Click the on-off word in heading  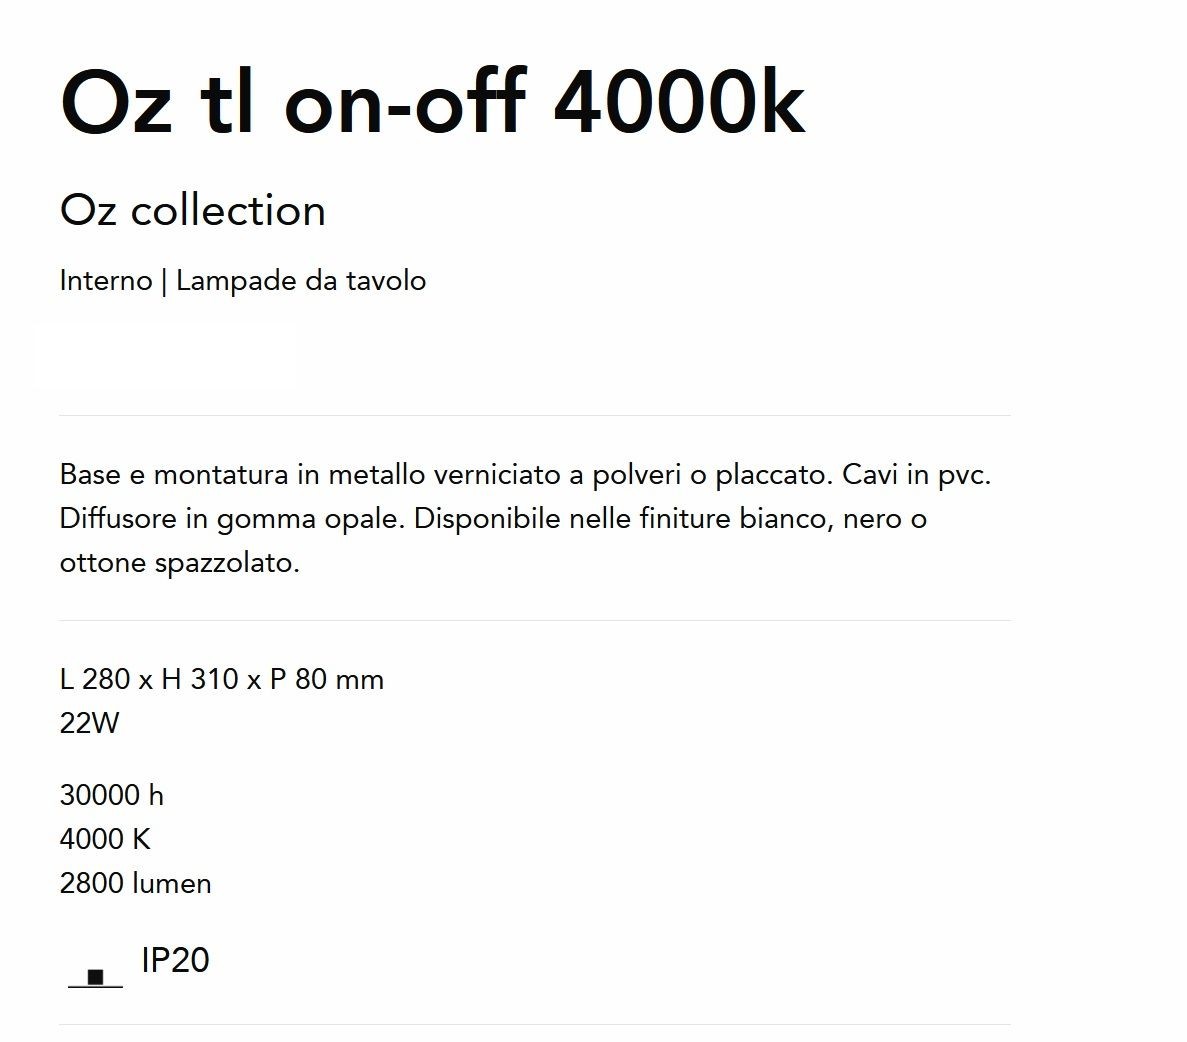pos(404,103)
